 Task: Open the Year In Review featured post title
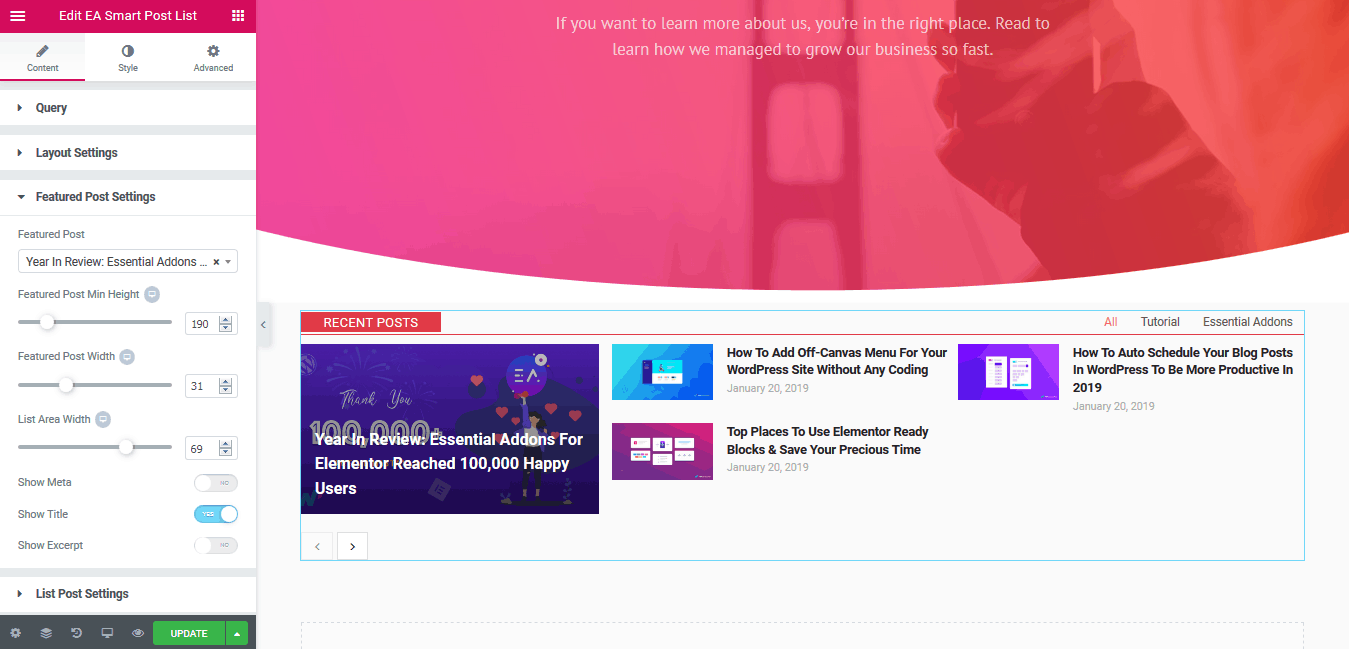click(x=449, y=464)
